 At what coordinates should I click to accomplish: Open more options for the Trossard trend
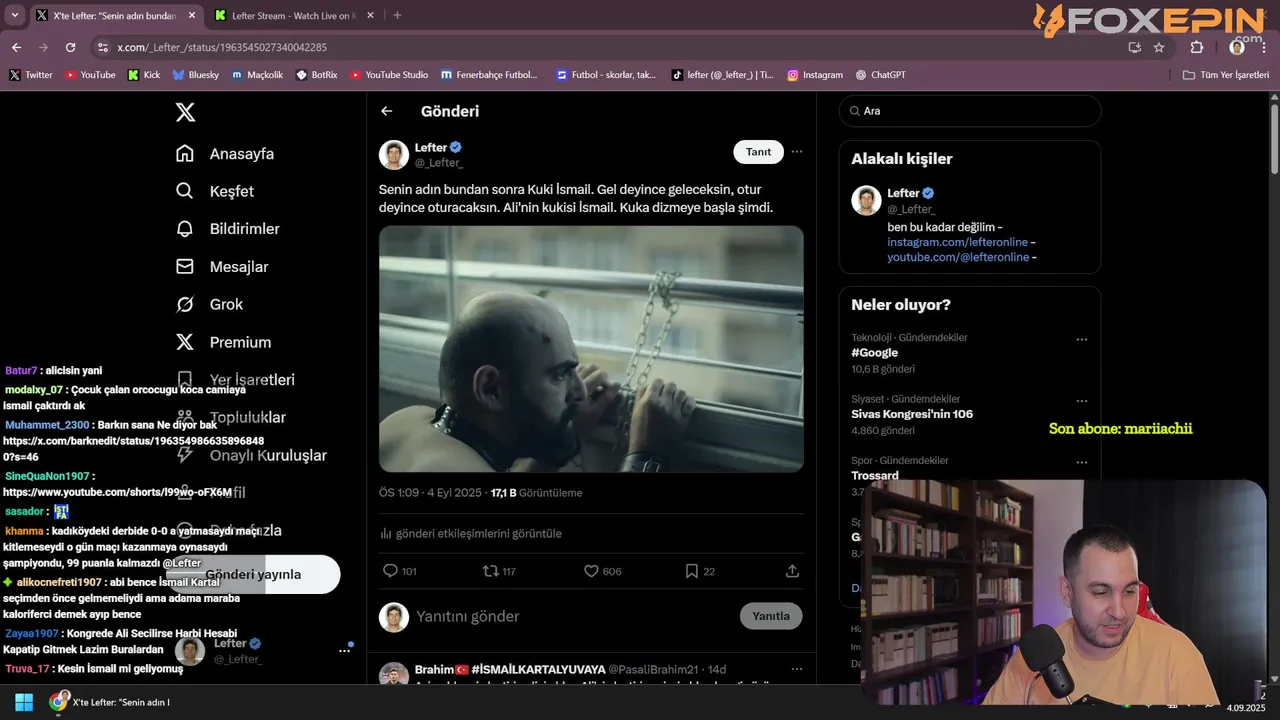coord(1082,462)
